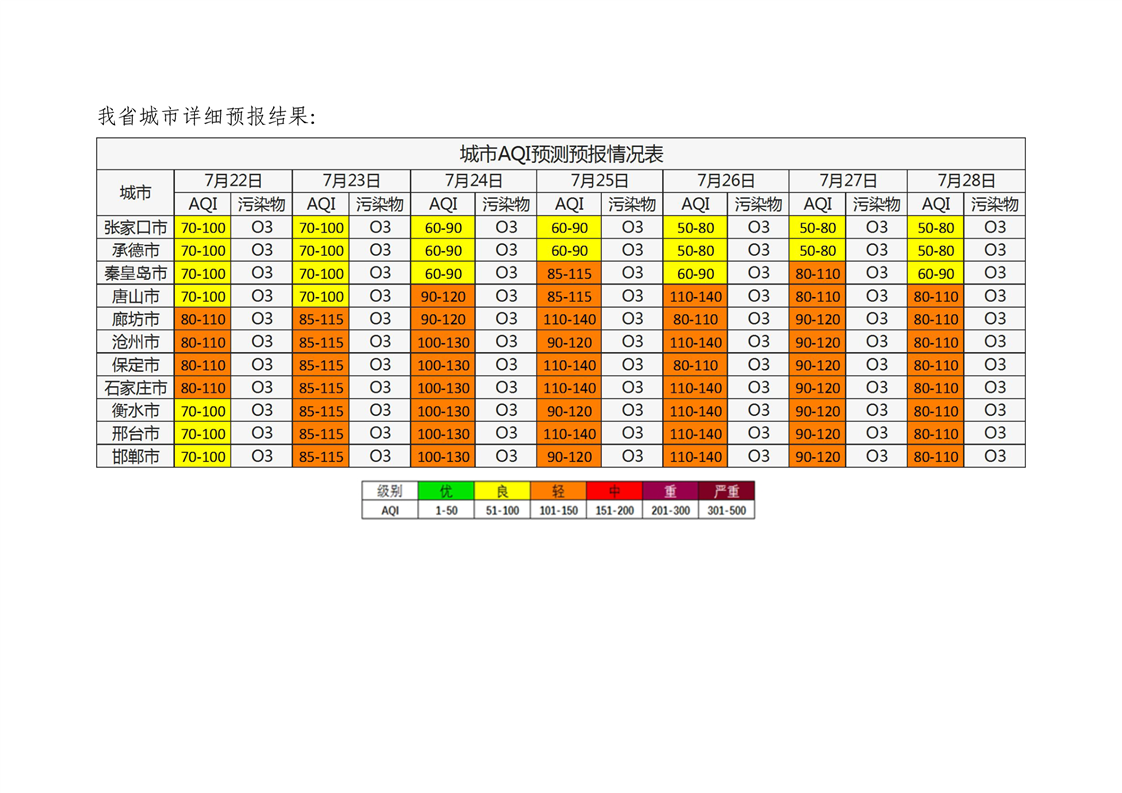Click 秦皇岛市 AQI cell for 7月25日
This screenshot has width=1122, height=793.
point(569,273)
